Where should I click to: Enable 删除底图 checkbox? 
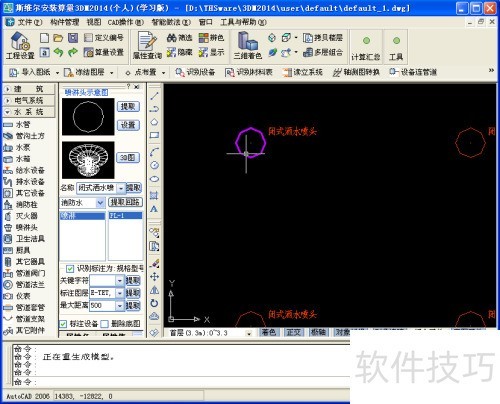105,324
